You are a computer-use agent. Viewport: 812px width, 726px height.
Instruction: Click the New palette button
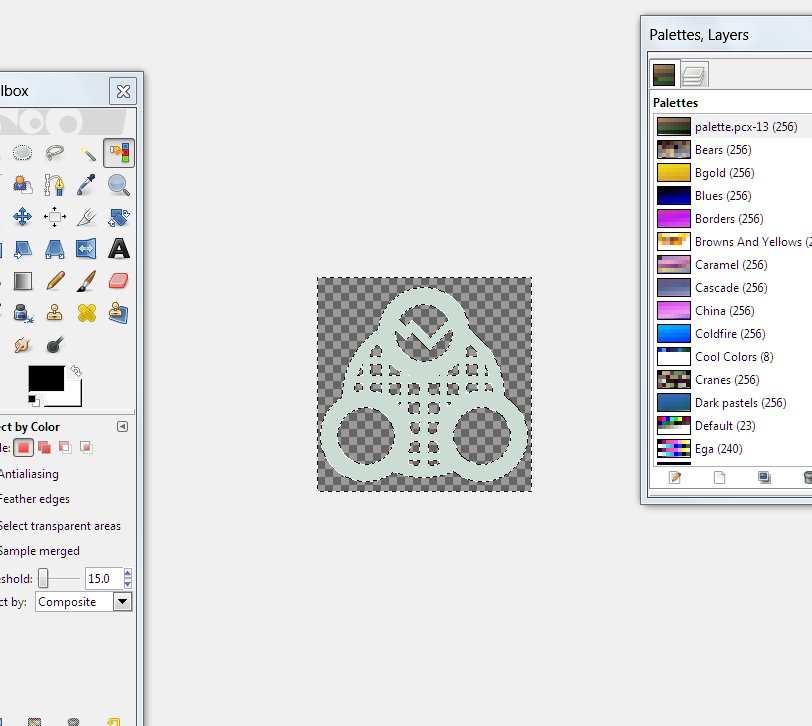coord(719,478)
